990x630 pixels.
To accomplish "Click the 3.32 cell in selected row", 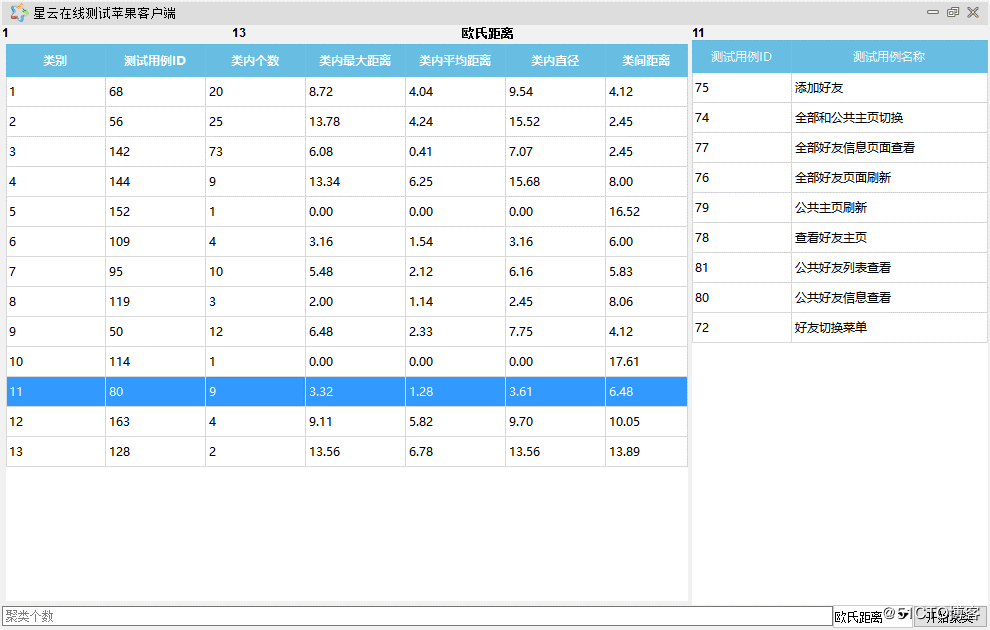I will click(355, 391).
